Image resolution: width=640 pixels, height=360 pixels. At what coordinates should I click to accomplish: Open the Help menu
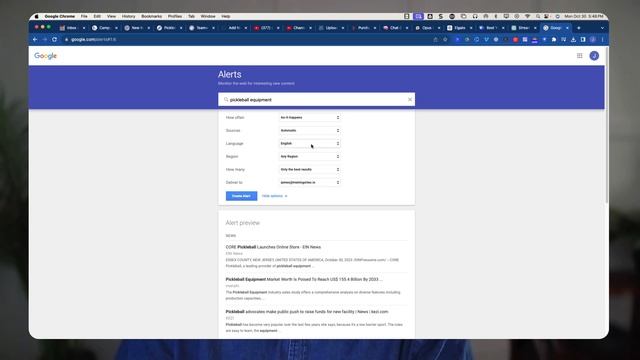tap(226, 16)
